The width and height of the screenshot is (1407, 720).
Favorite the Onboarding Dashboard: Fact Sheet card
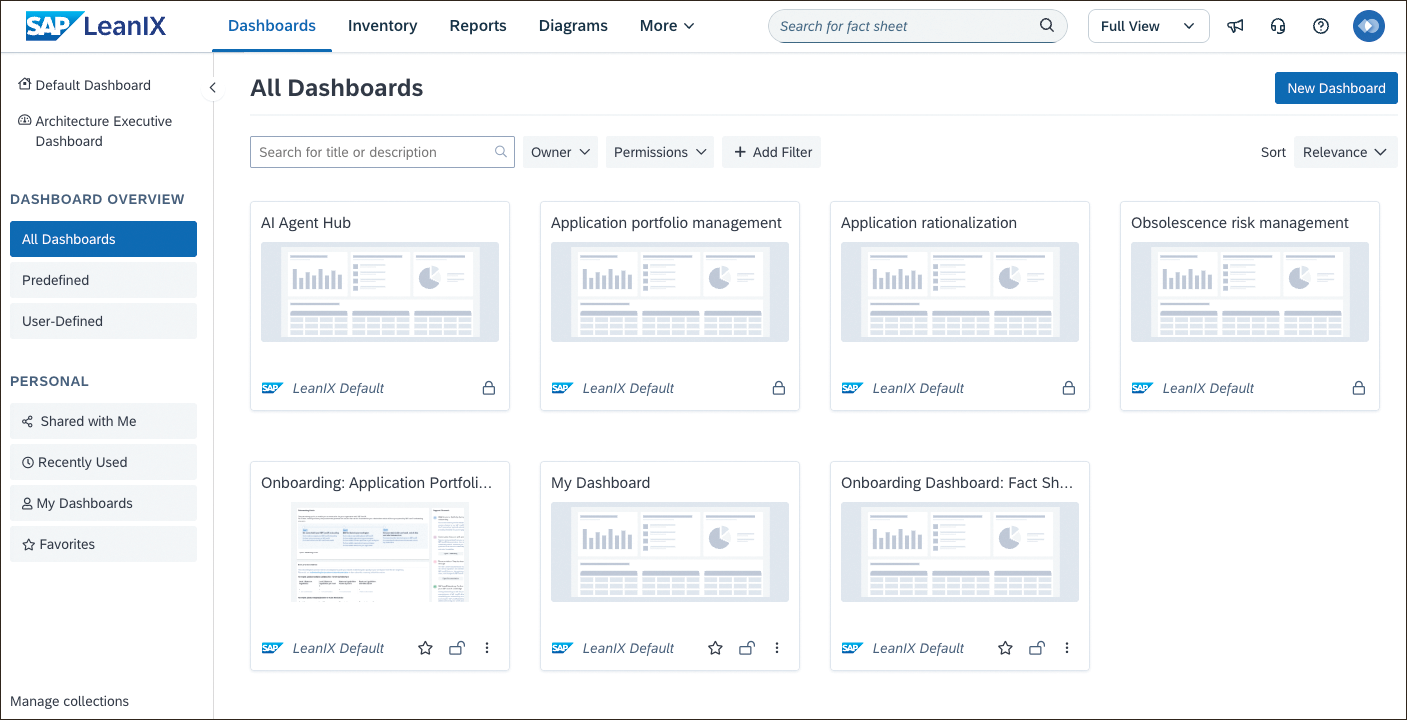coord(1005,648)
